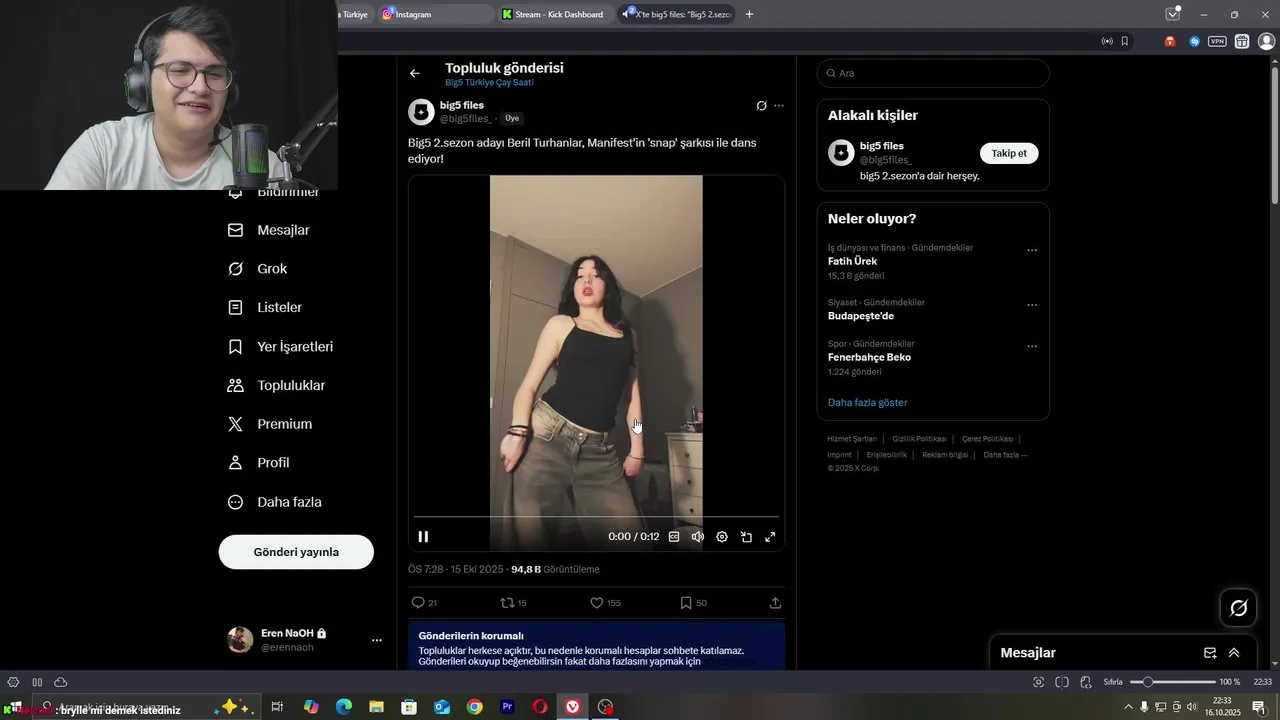Open the Windows notification center icon
The height and width of the screenshot is (720, 1280).
[1258, 707]
